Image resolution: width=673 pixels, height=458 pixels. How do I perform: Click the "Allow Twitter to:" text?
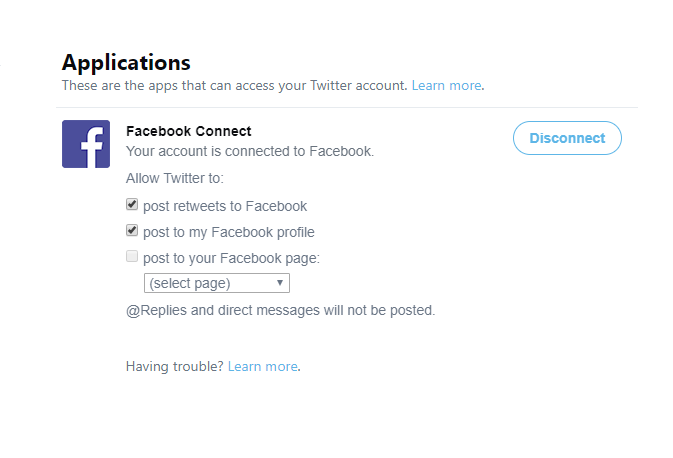tap(175, 178)
